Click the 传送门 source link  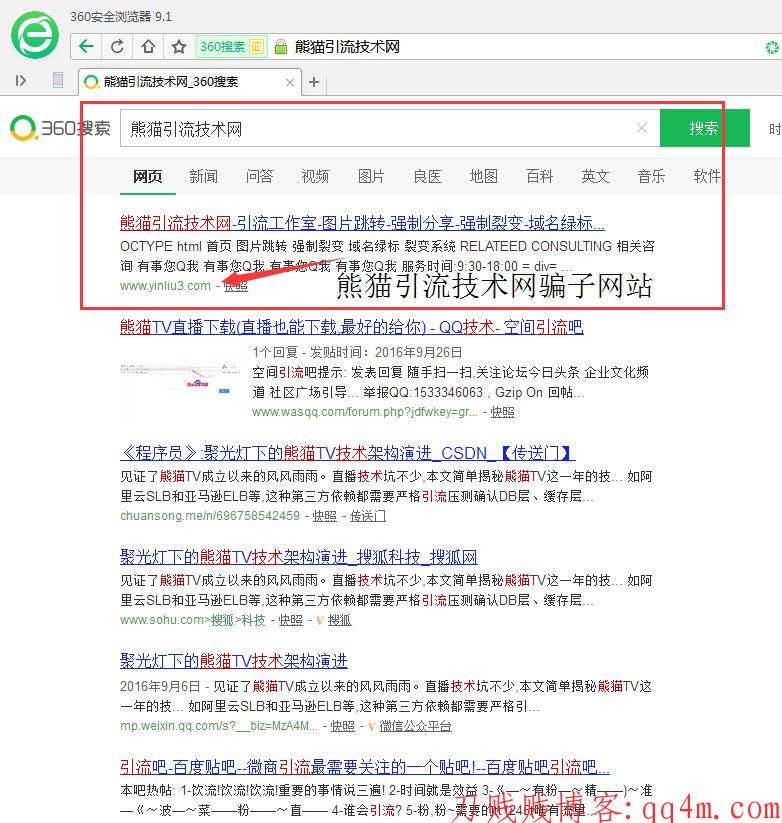368,516
